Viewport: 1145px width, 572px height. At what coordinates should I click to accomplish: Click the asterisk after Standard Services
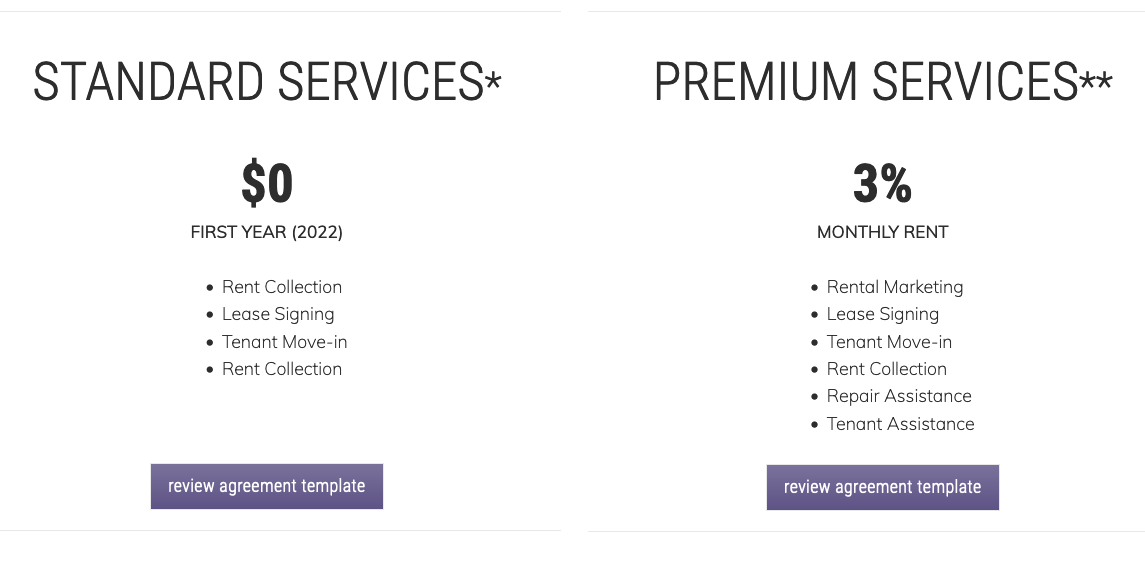coord(493,80)
